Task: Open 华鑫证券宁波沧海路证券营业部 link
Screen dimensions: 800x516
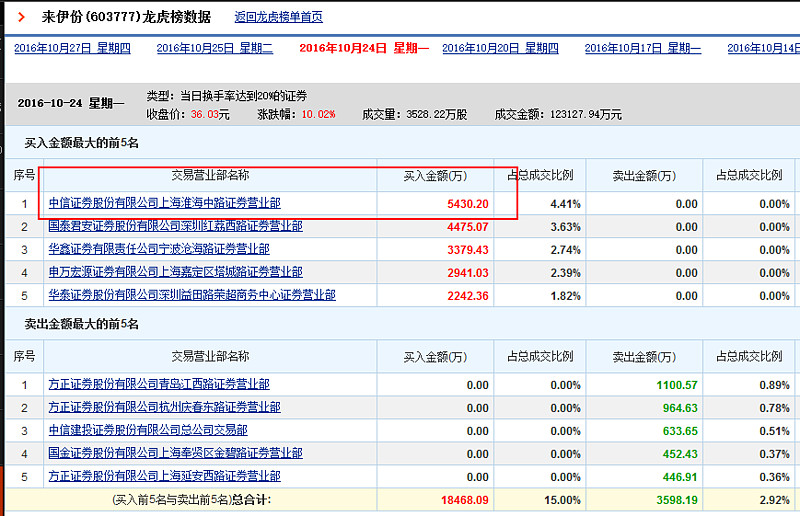Action: [159, 249]
